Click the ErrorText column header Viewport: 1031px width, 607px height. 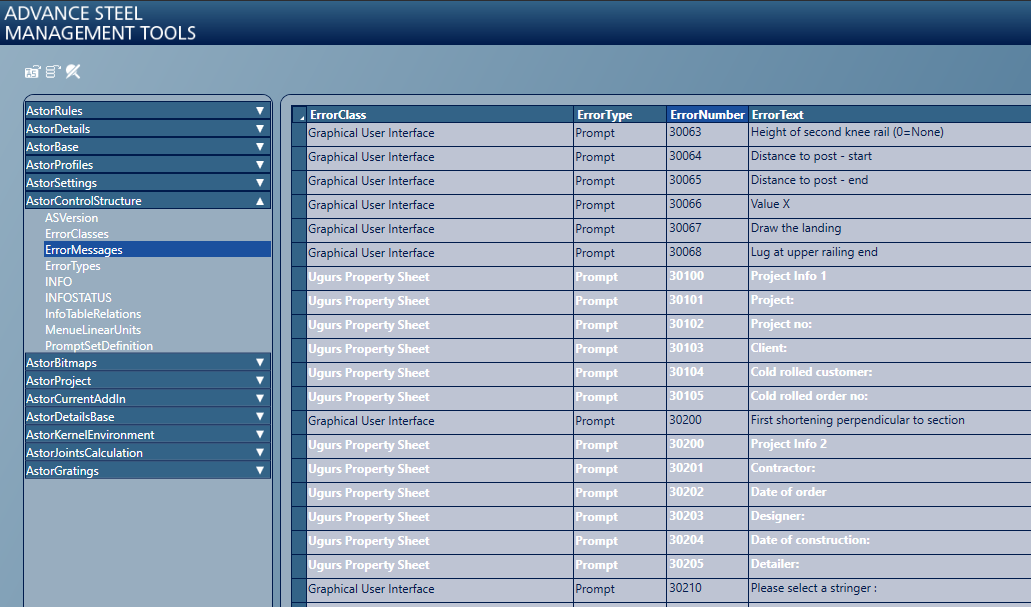pyautogui.click(x=775, y=114)
